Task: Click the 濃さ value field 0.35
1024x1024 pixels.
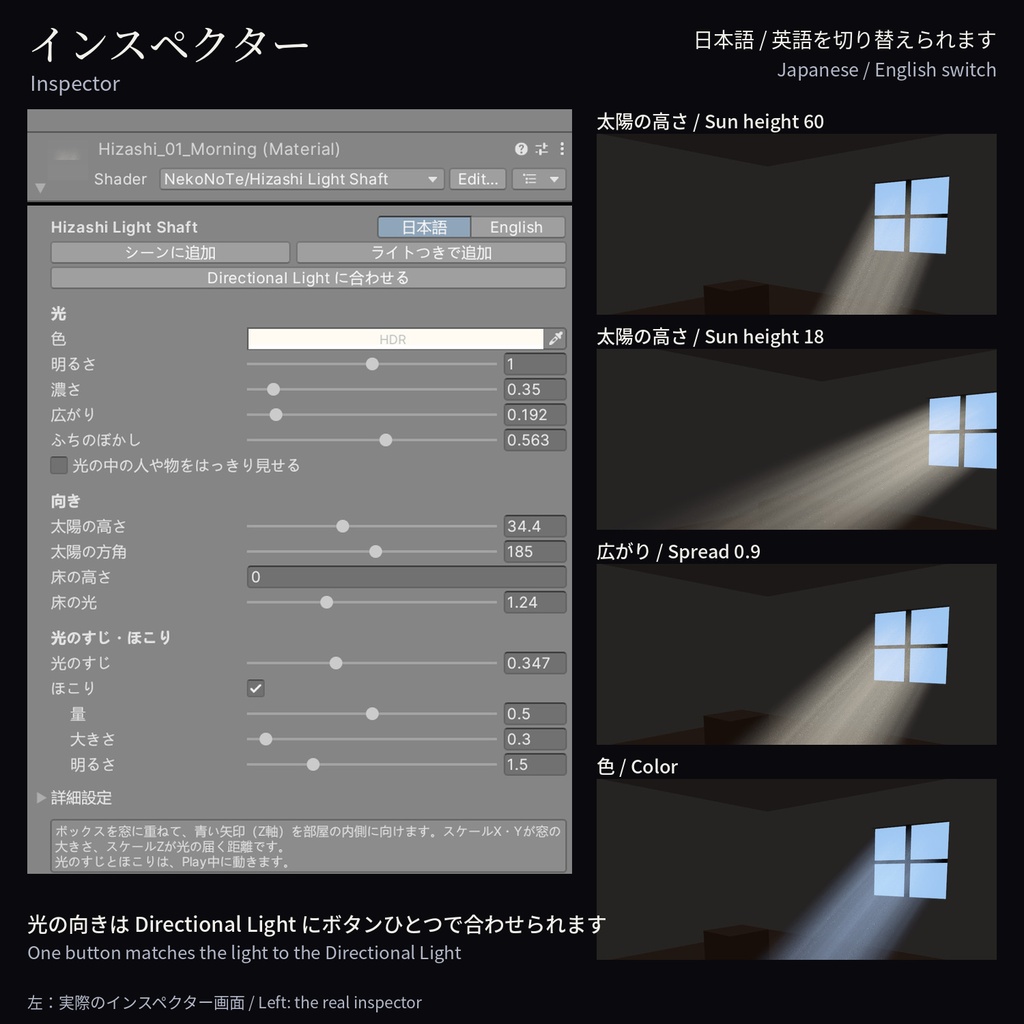Action: point(535,389)
